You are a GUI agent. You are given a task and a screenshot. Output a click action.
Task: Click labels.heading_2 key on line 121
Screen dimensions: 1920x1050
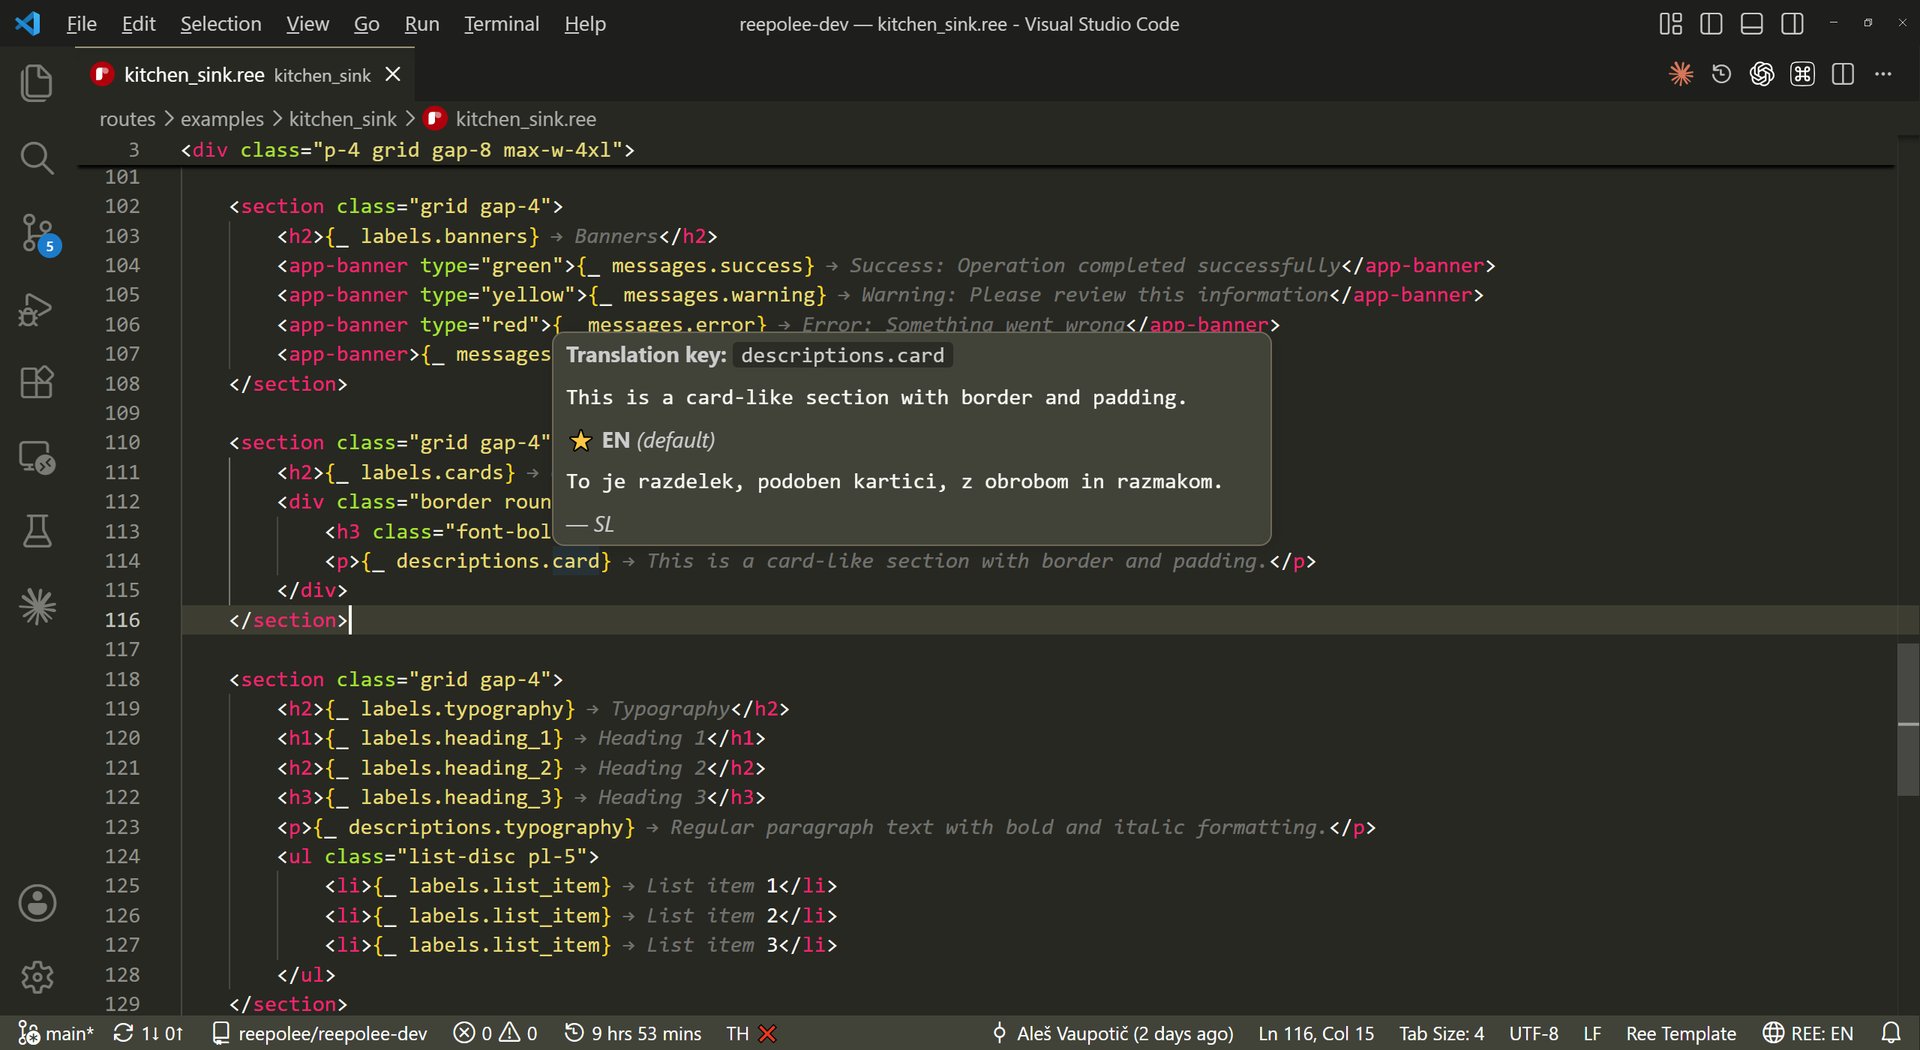tap(456, 768)
